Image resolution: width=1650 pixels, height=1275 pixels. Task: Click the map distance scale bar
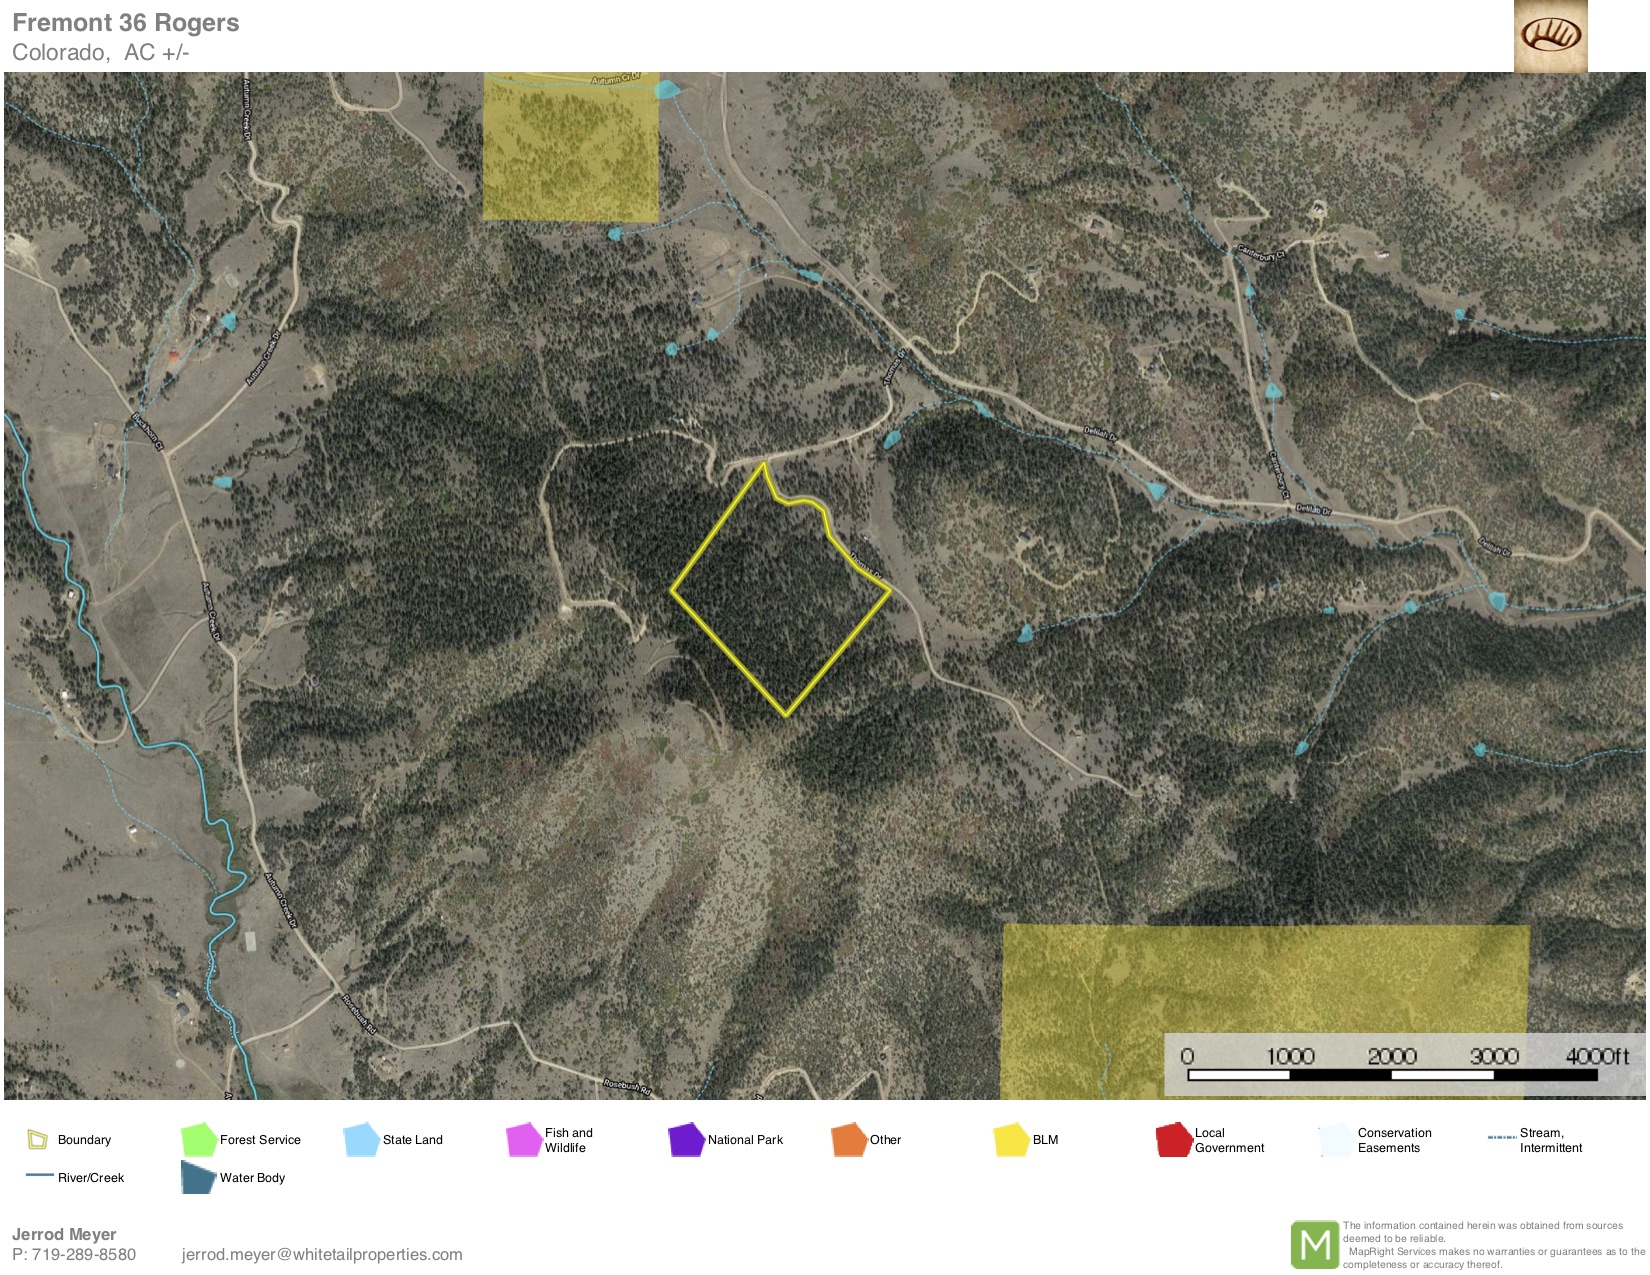[x=1392, y=1075]
